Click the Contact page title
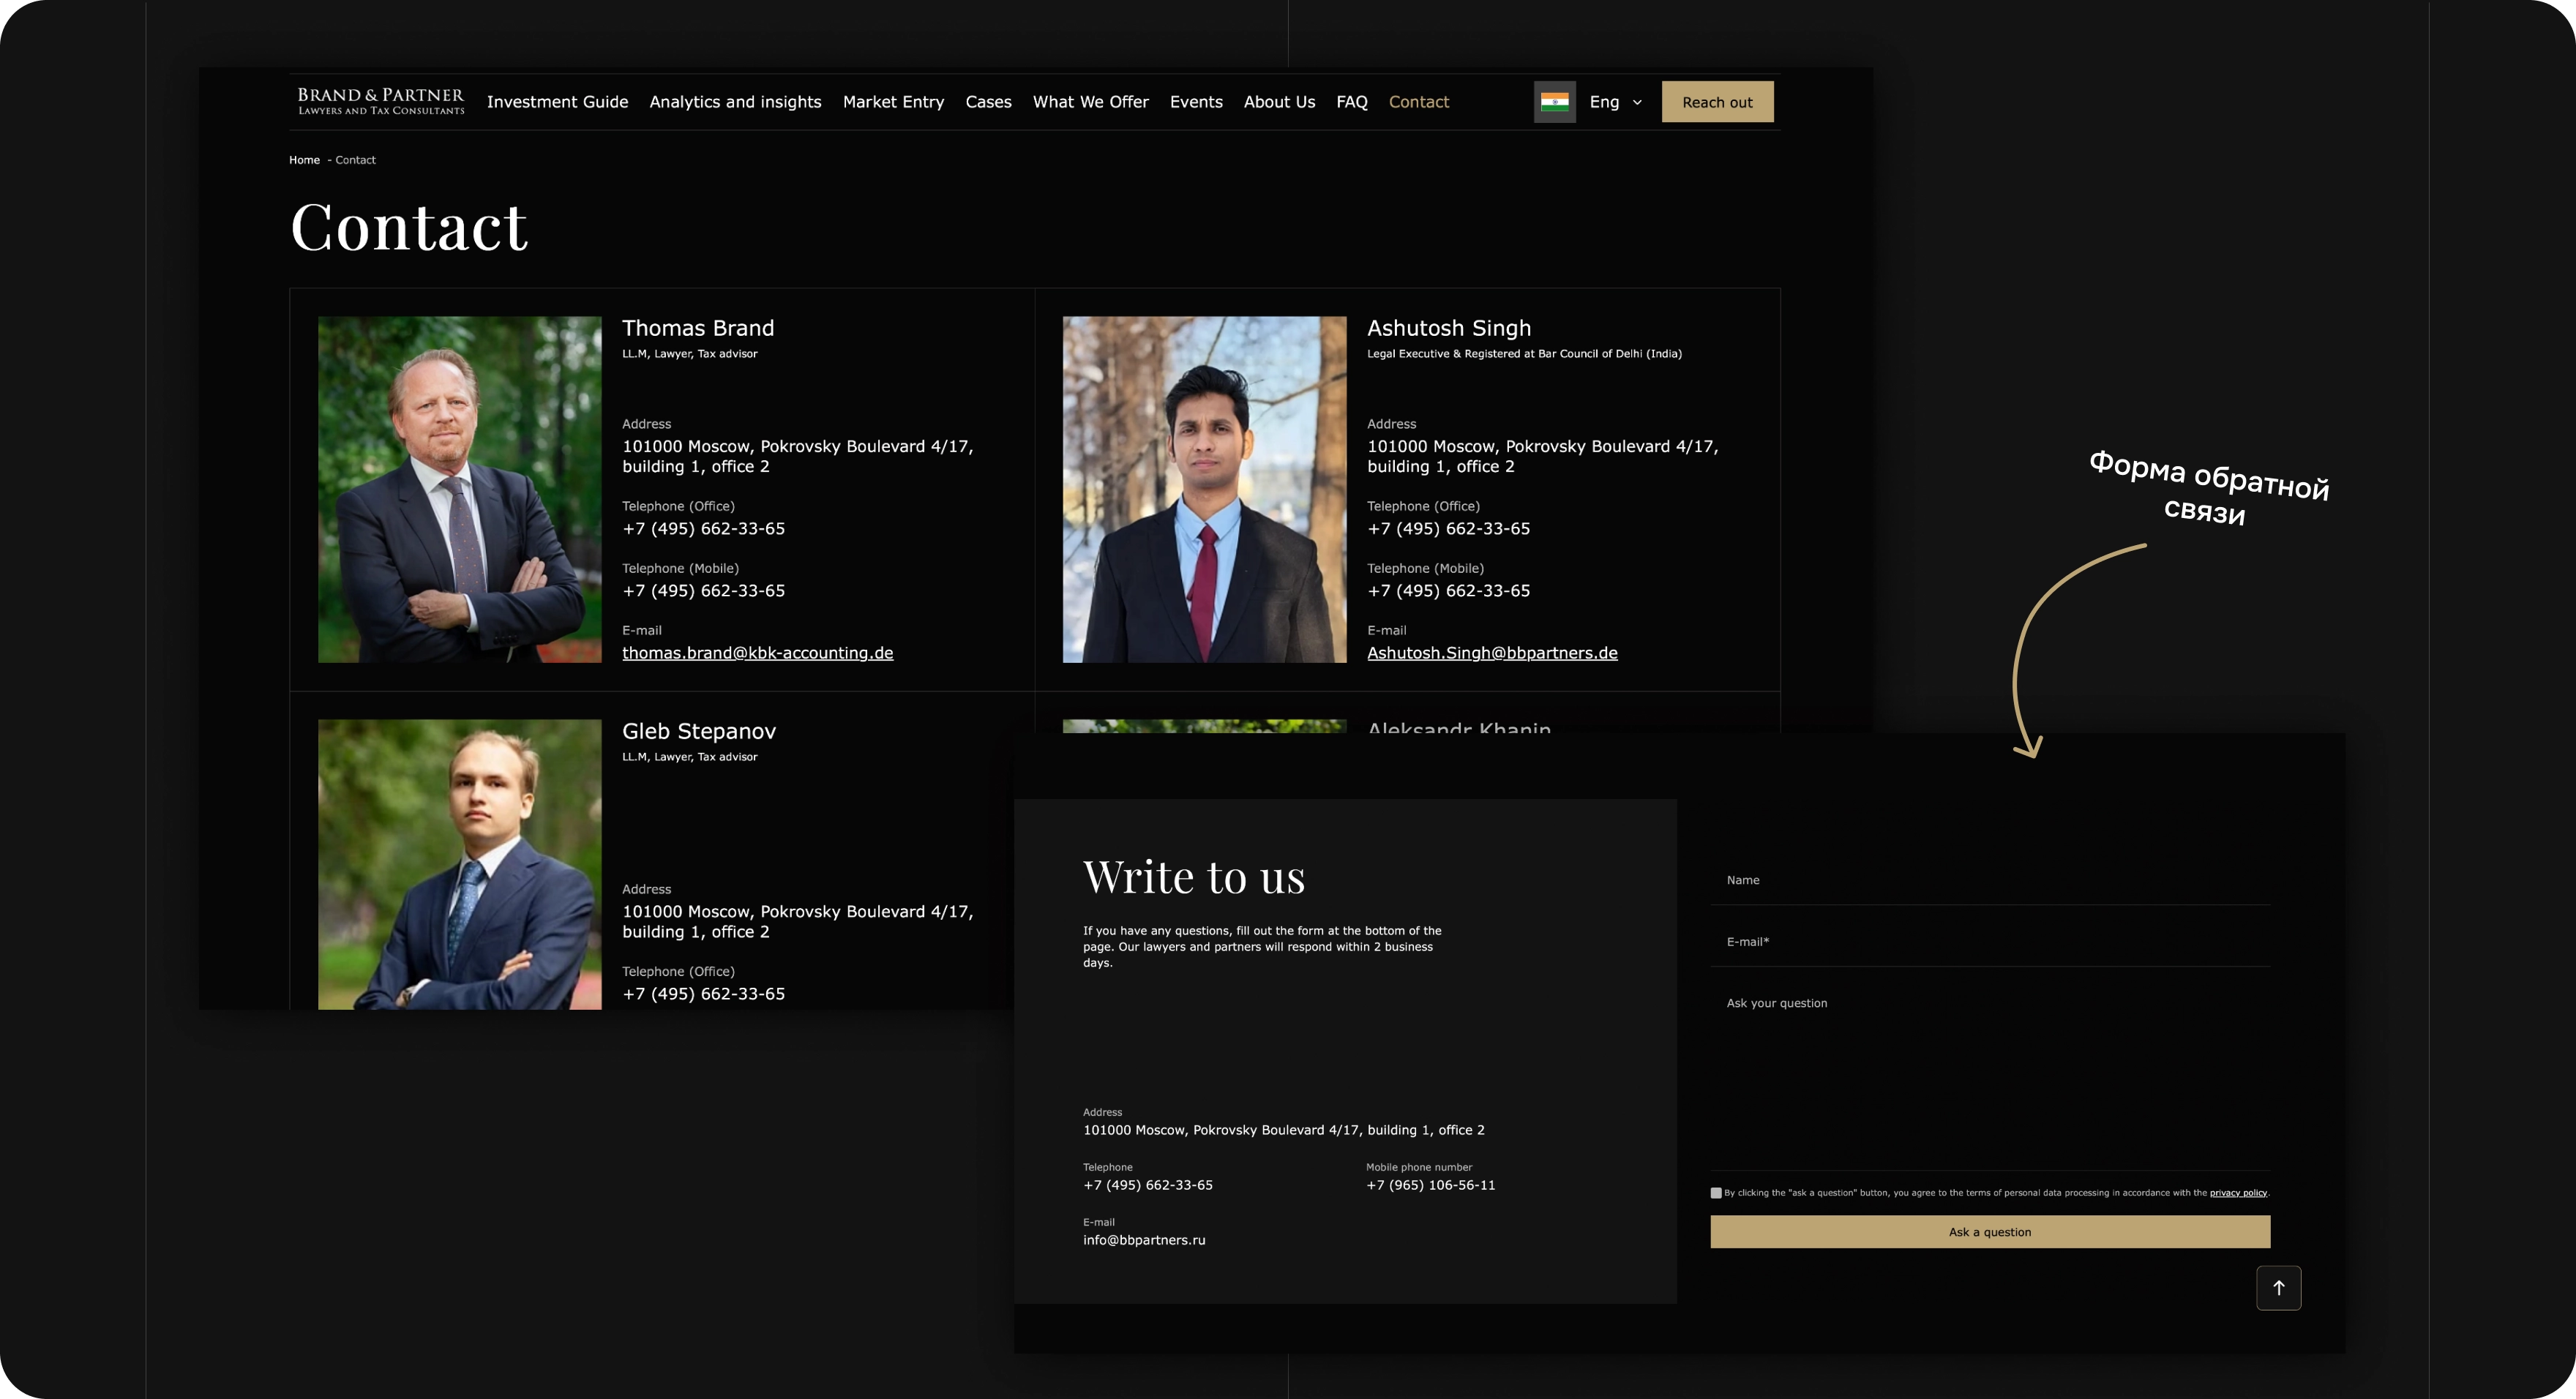This screenshot has width=2576, height=1399. click(x=408, y=227)
